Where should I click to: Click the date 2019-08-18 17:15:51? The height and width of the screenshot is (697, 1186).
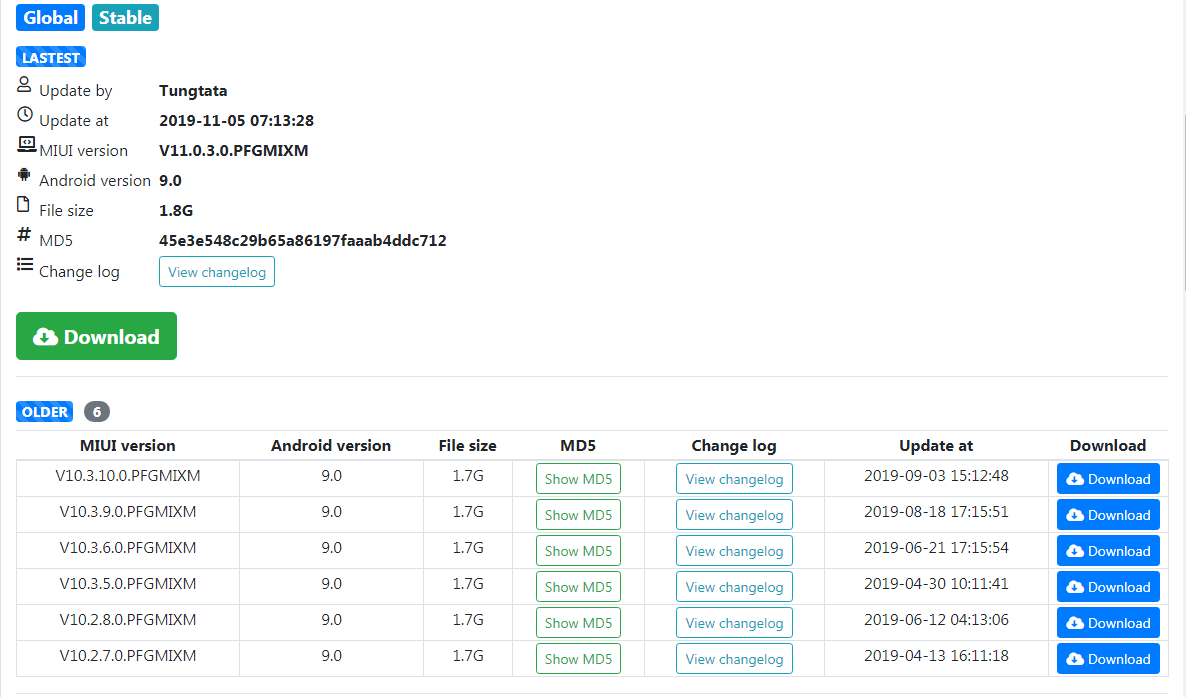[x=936, y=512]
